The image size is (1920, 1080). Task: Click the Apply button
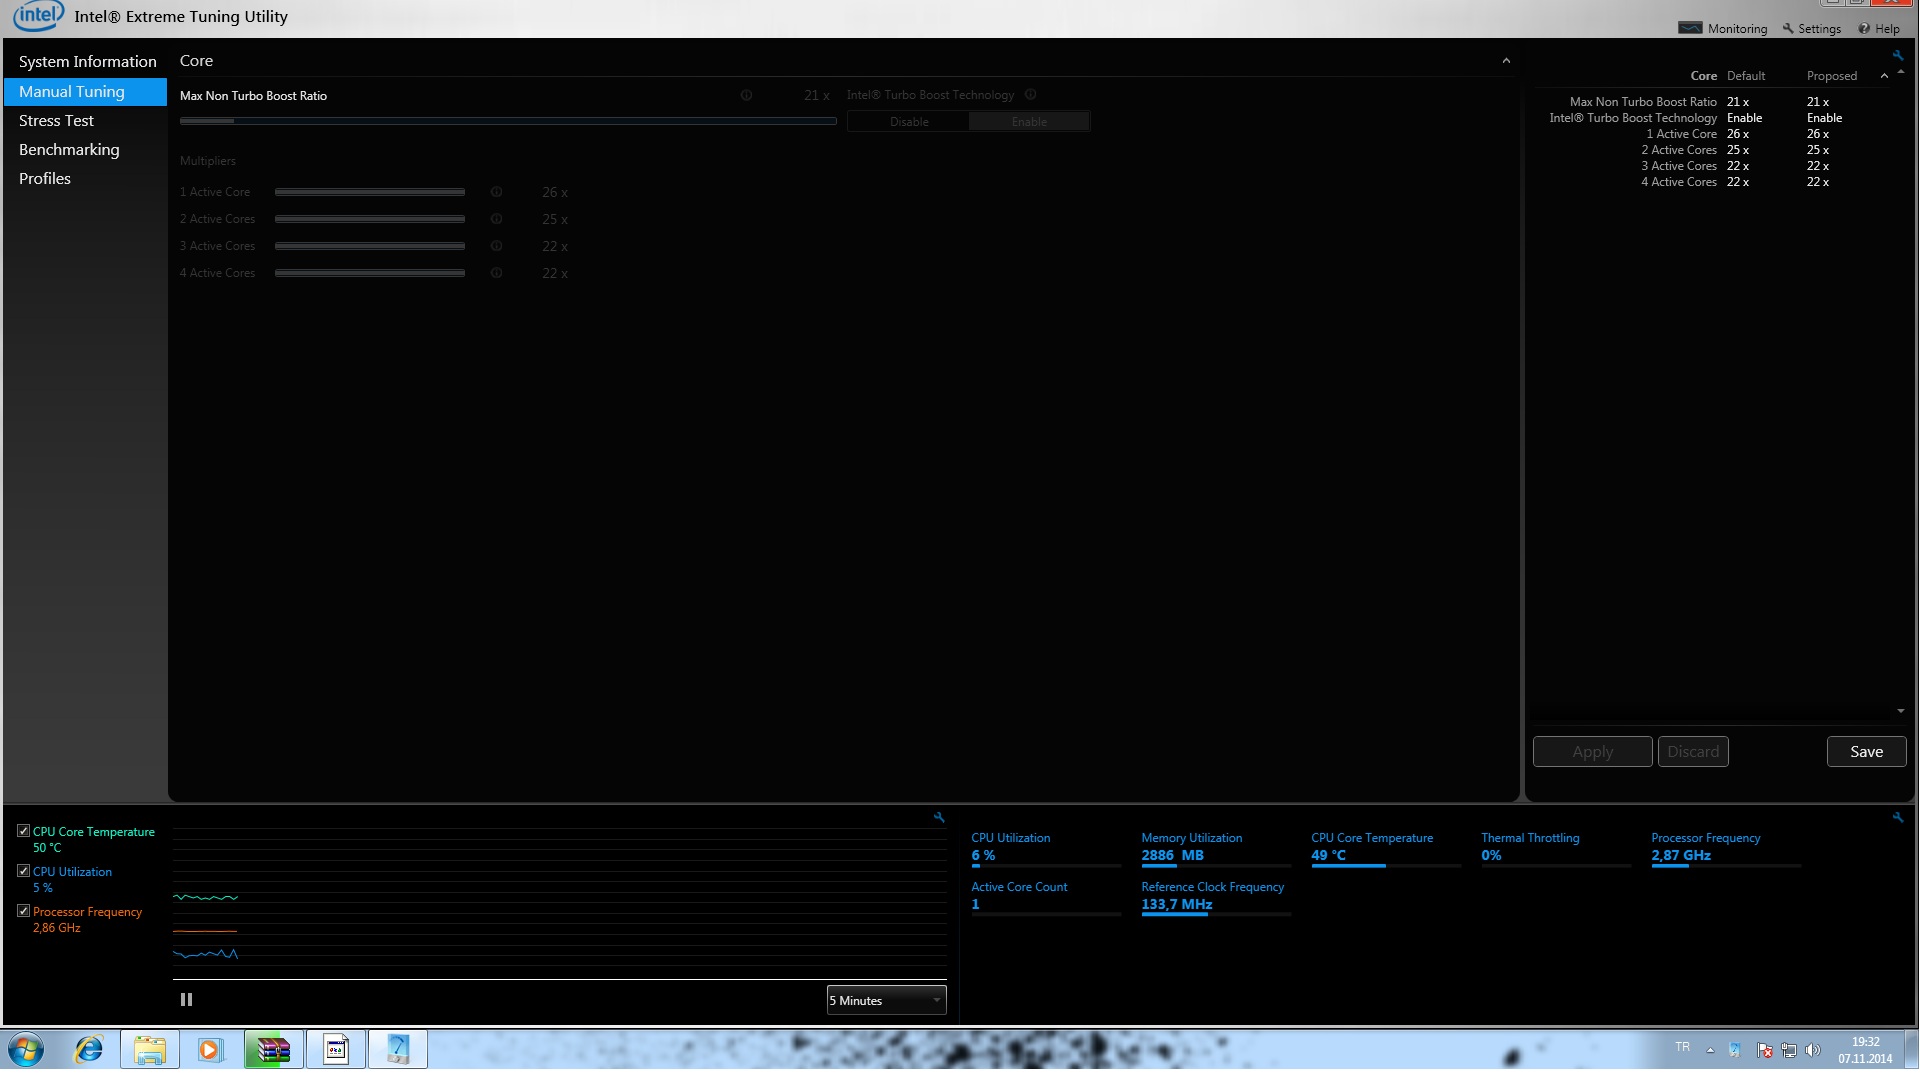pos(1593,752)
